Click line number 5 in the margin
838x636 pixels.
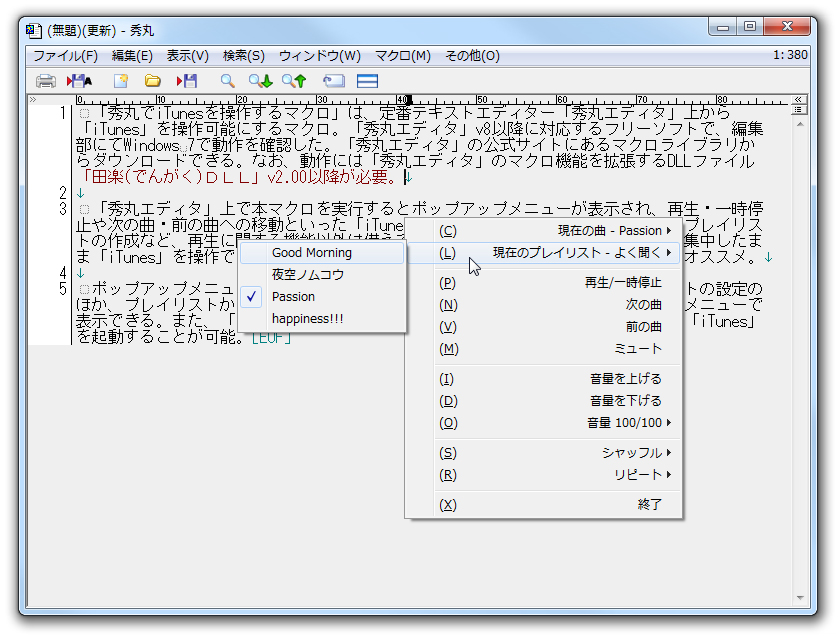coord(63,289)
